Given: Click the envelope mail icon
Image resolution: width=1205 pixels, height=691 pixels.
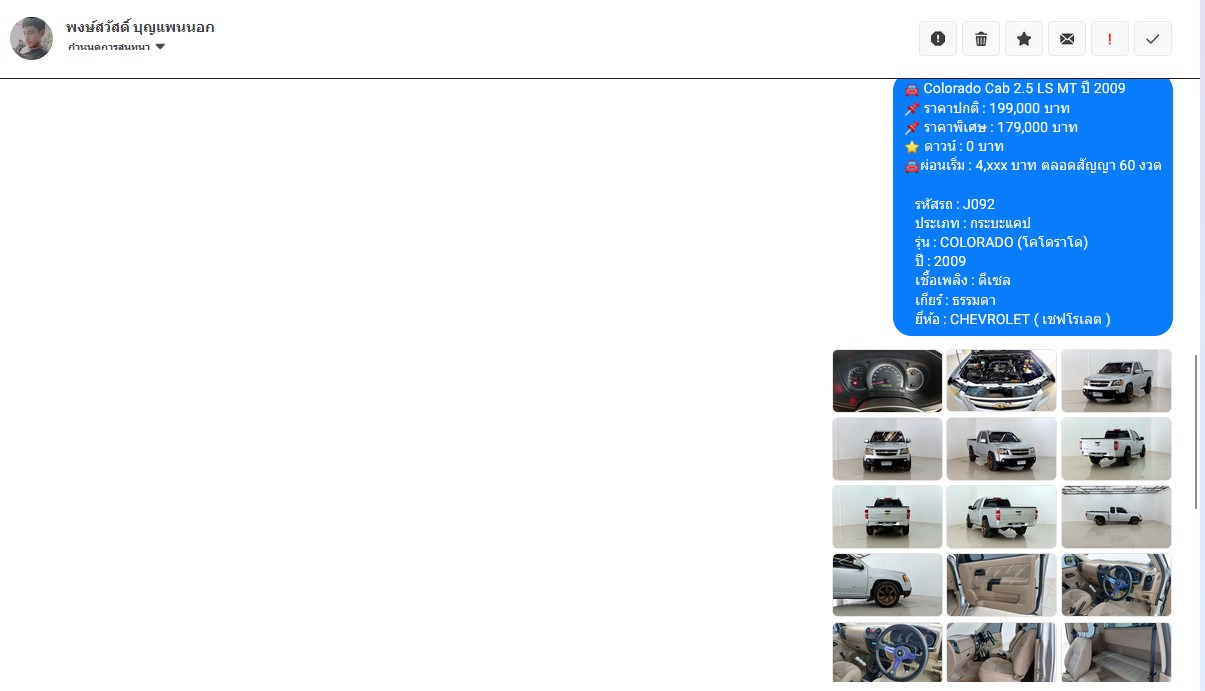Looking at the screenshot, I should point(1067,39).
